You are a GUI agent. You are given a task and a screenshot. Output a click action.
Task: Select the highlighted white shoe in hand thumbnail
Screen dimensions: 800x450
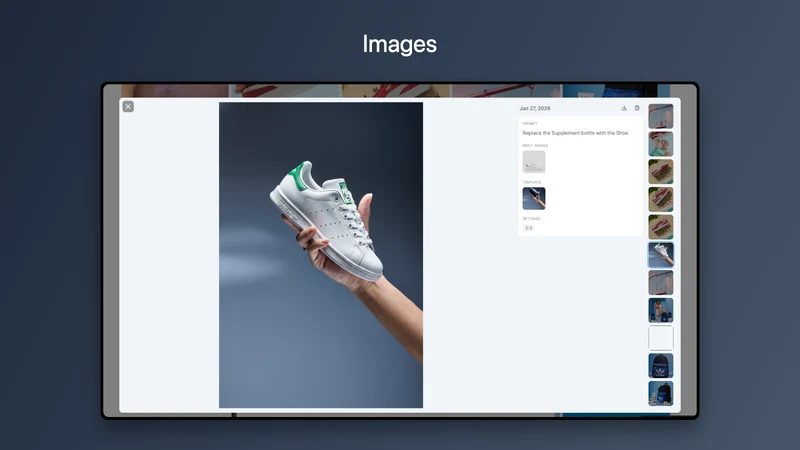pos(661,255)
